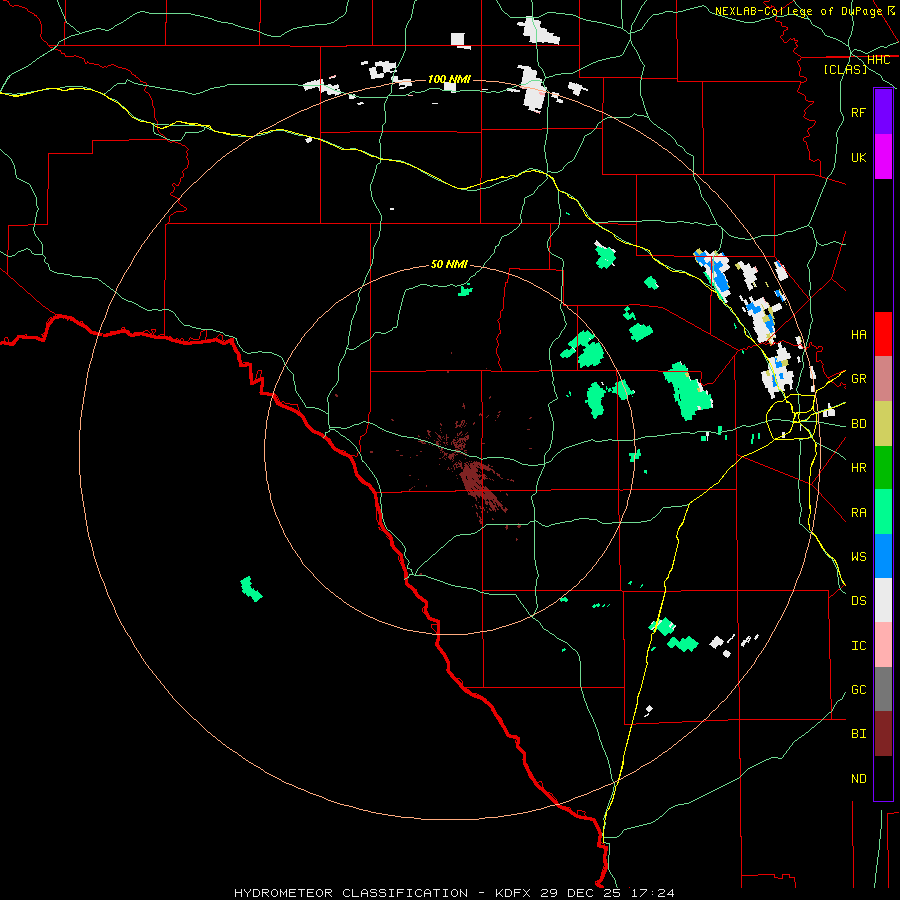Viewport: 900px width, 900px height.
Task: Pick the RA rain legend swatch
Action: click(x=883, y=512)
